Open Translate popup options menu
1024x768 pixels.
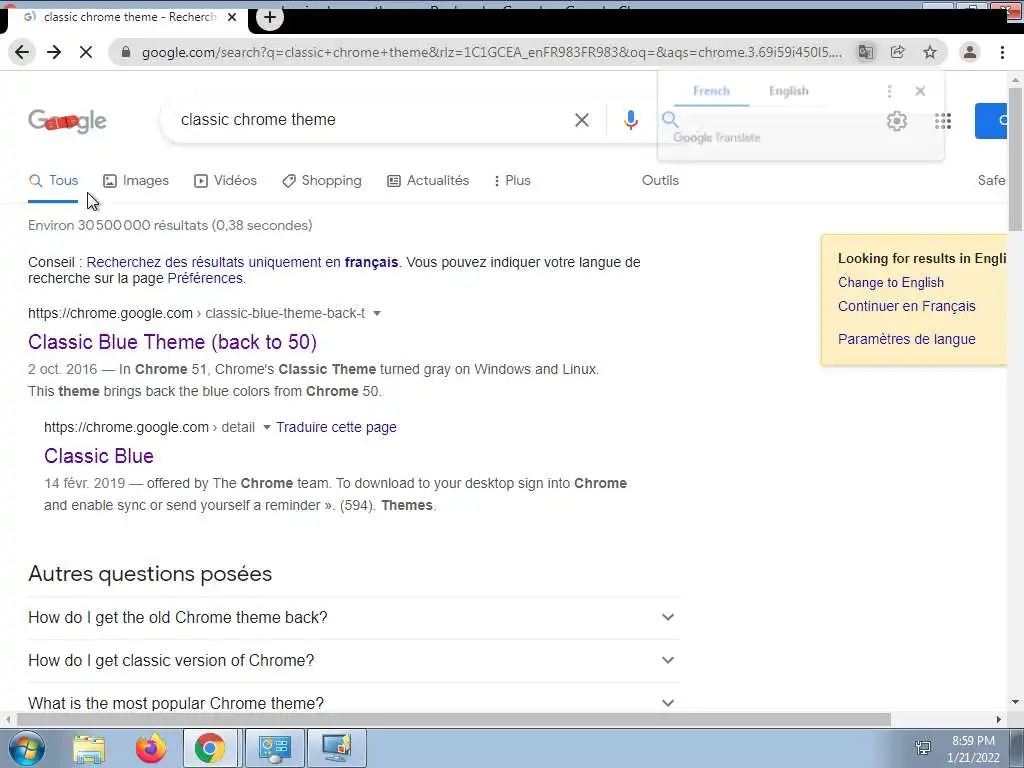point(889,91)
